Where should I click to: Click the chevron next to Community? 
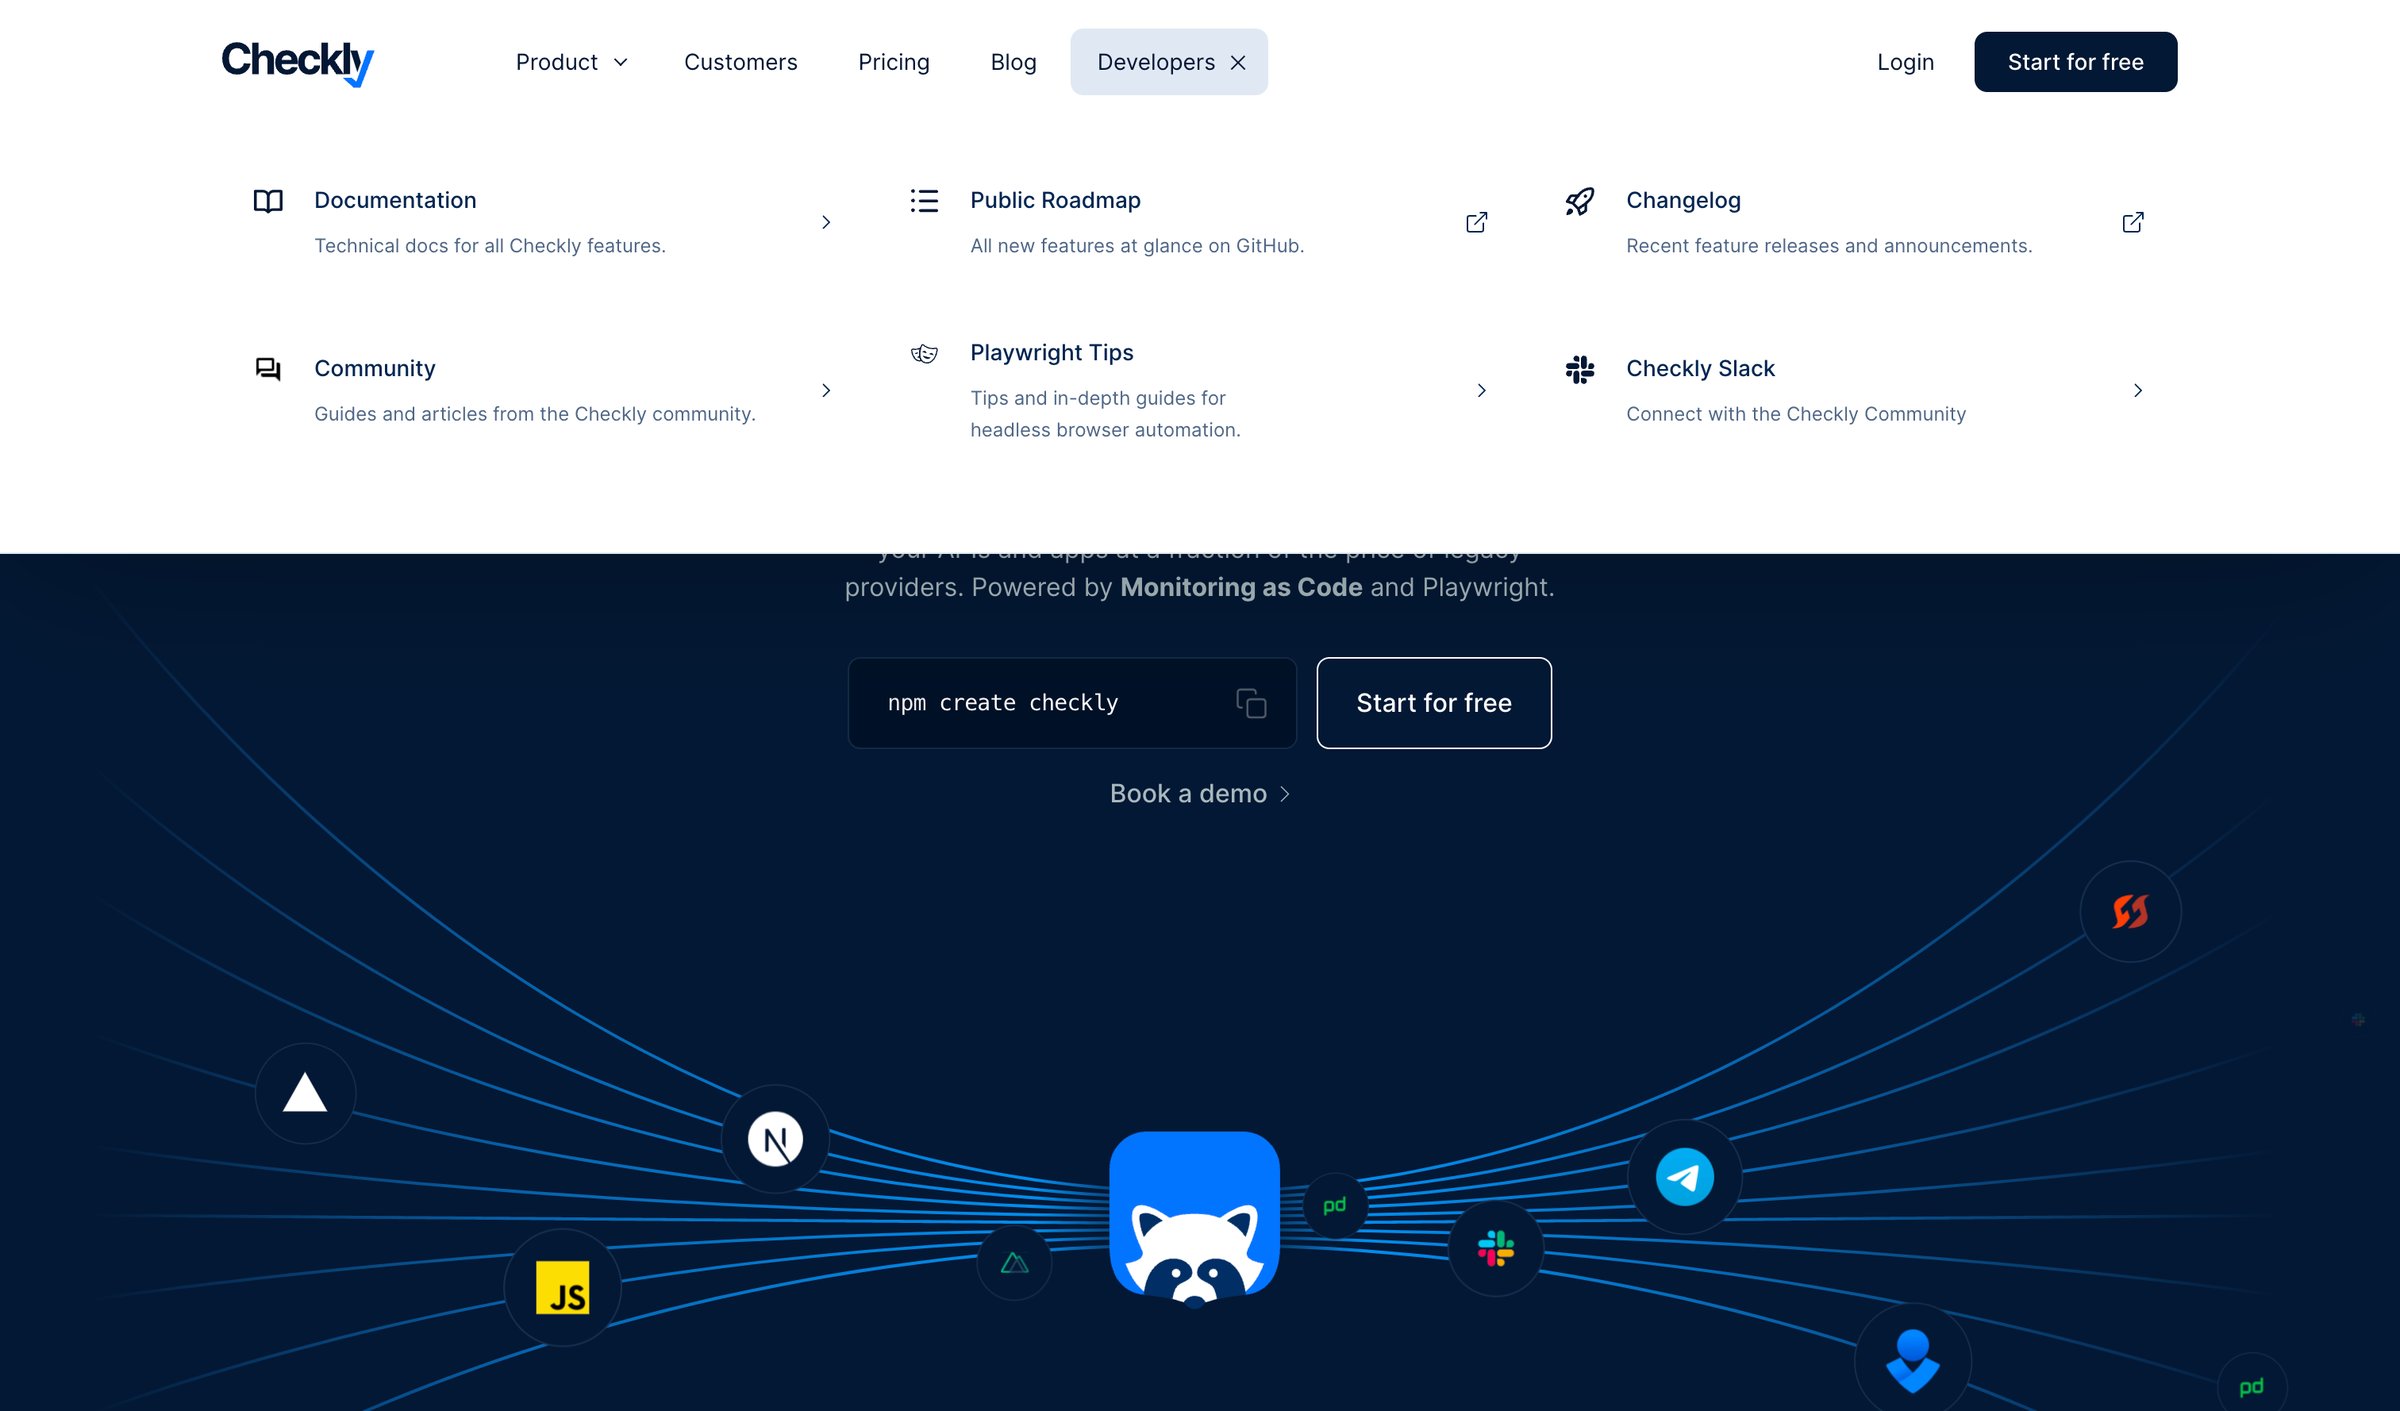point(826,390)
